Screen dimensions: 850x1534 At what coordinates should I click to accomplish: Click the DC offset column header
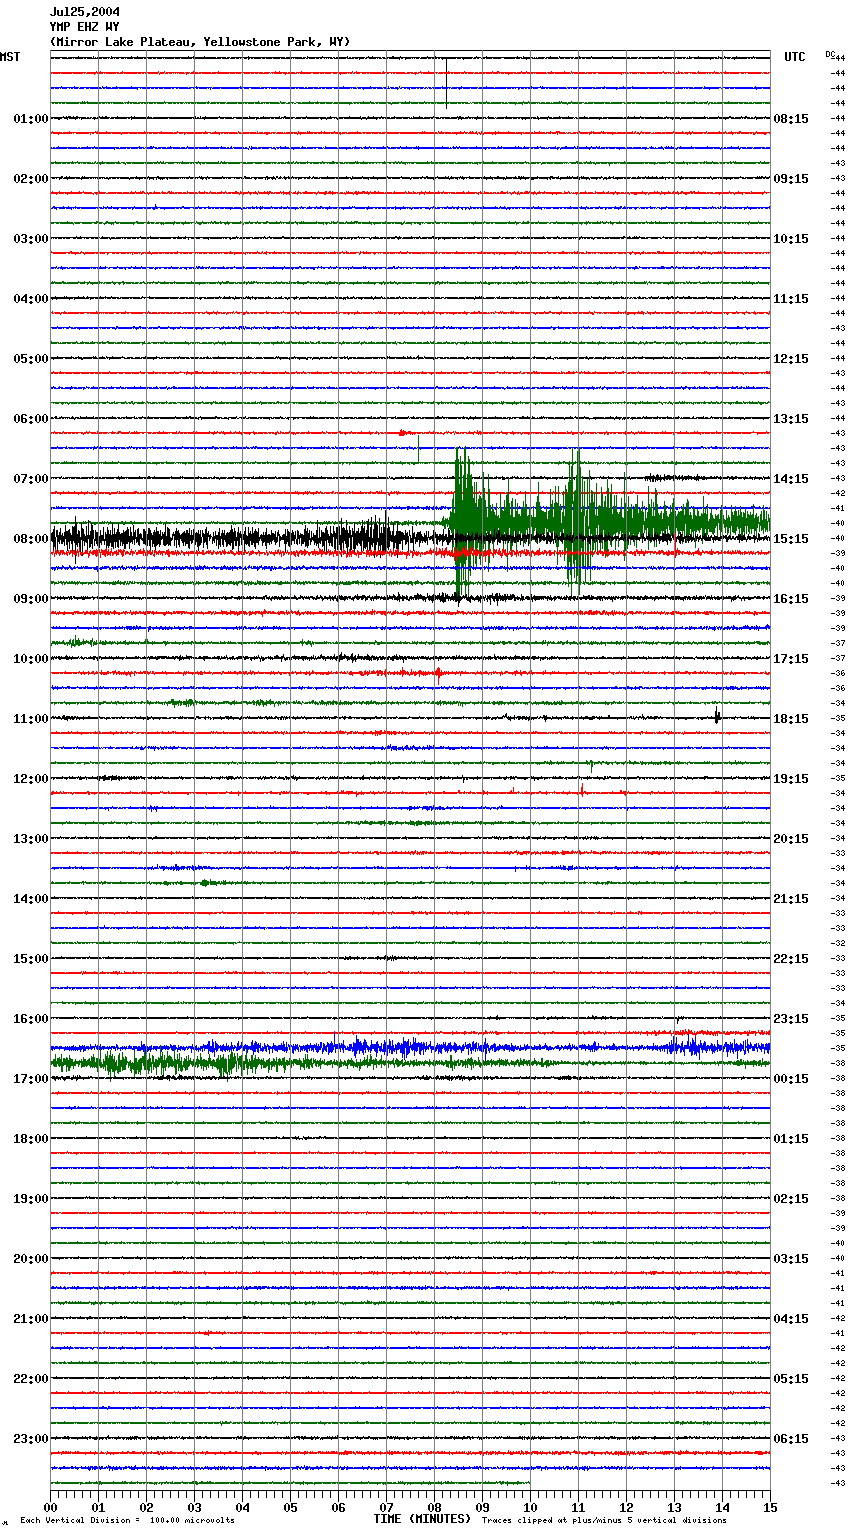pos(830,53)
